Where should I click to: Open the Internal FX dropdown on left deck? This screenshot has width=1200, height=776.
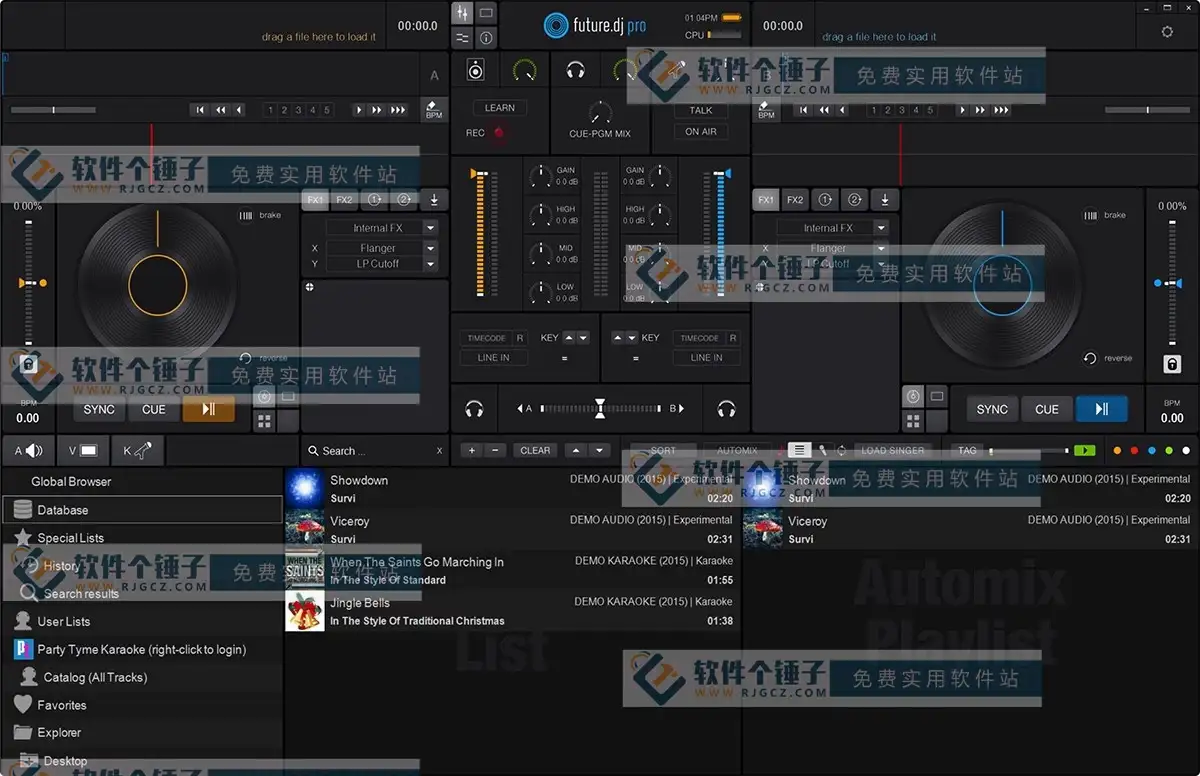(x=381, y=227)
